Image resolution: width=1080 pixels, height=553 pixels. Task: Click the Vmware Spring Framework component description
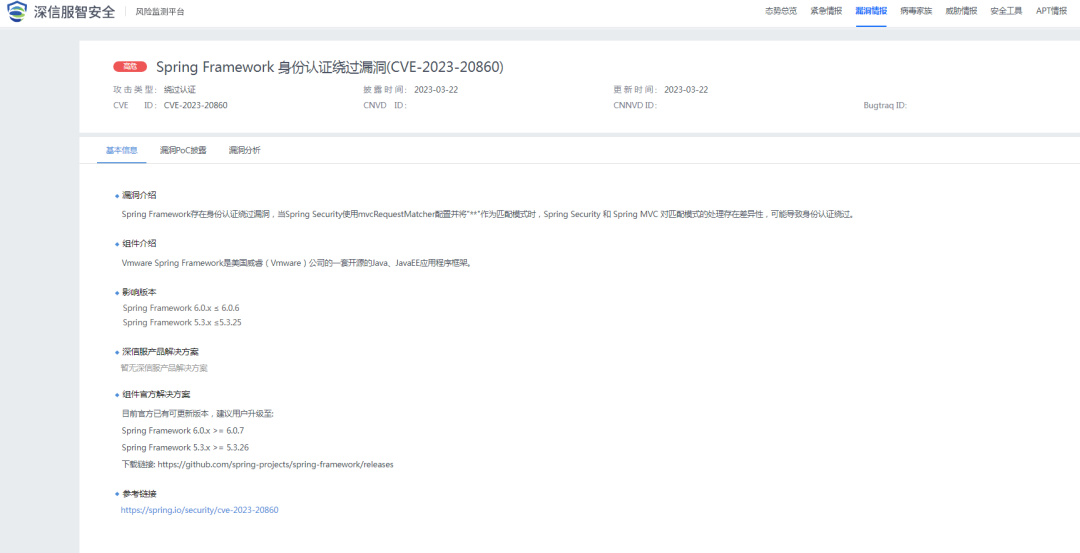(297, 263)
